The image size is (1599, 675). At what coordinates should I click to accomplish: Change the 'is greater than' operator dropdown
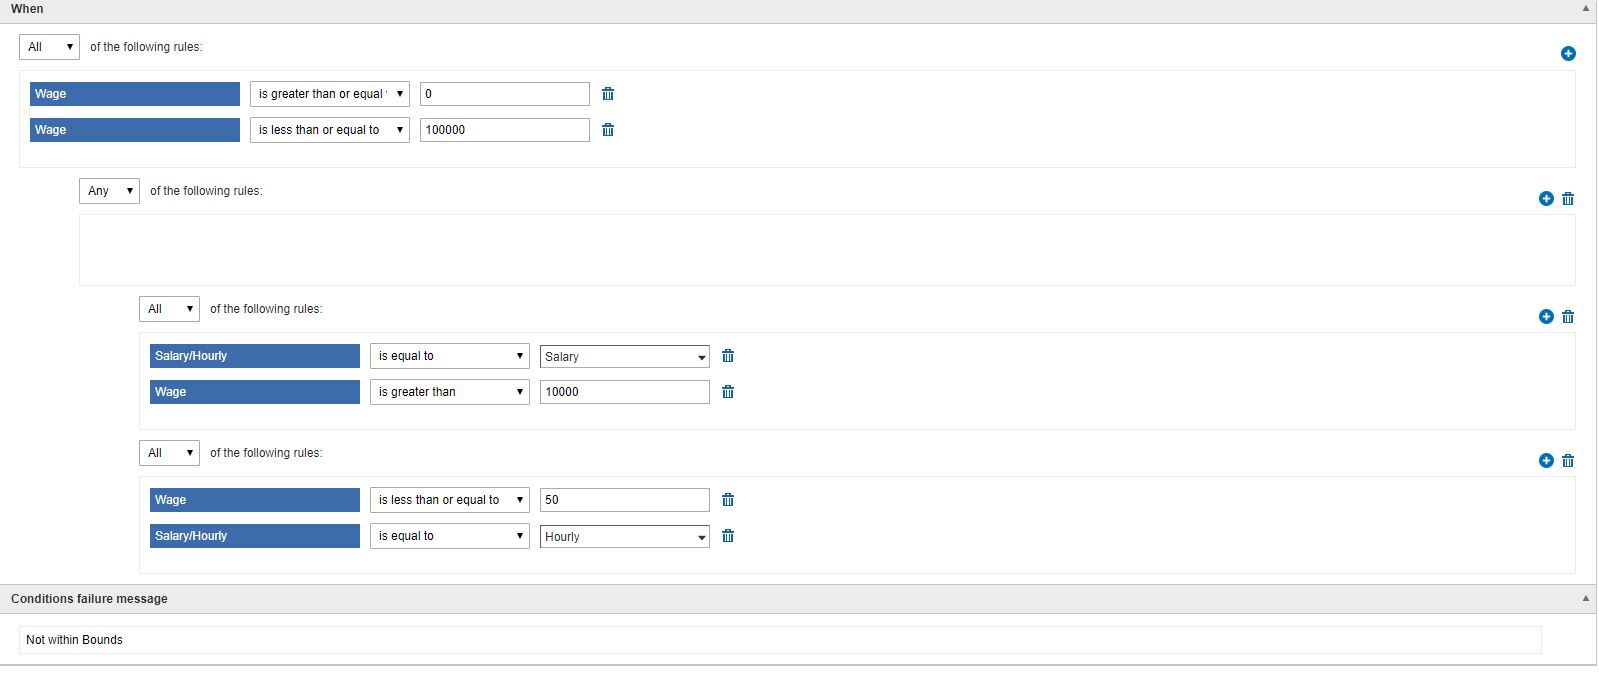pos(449,392)
